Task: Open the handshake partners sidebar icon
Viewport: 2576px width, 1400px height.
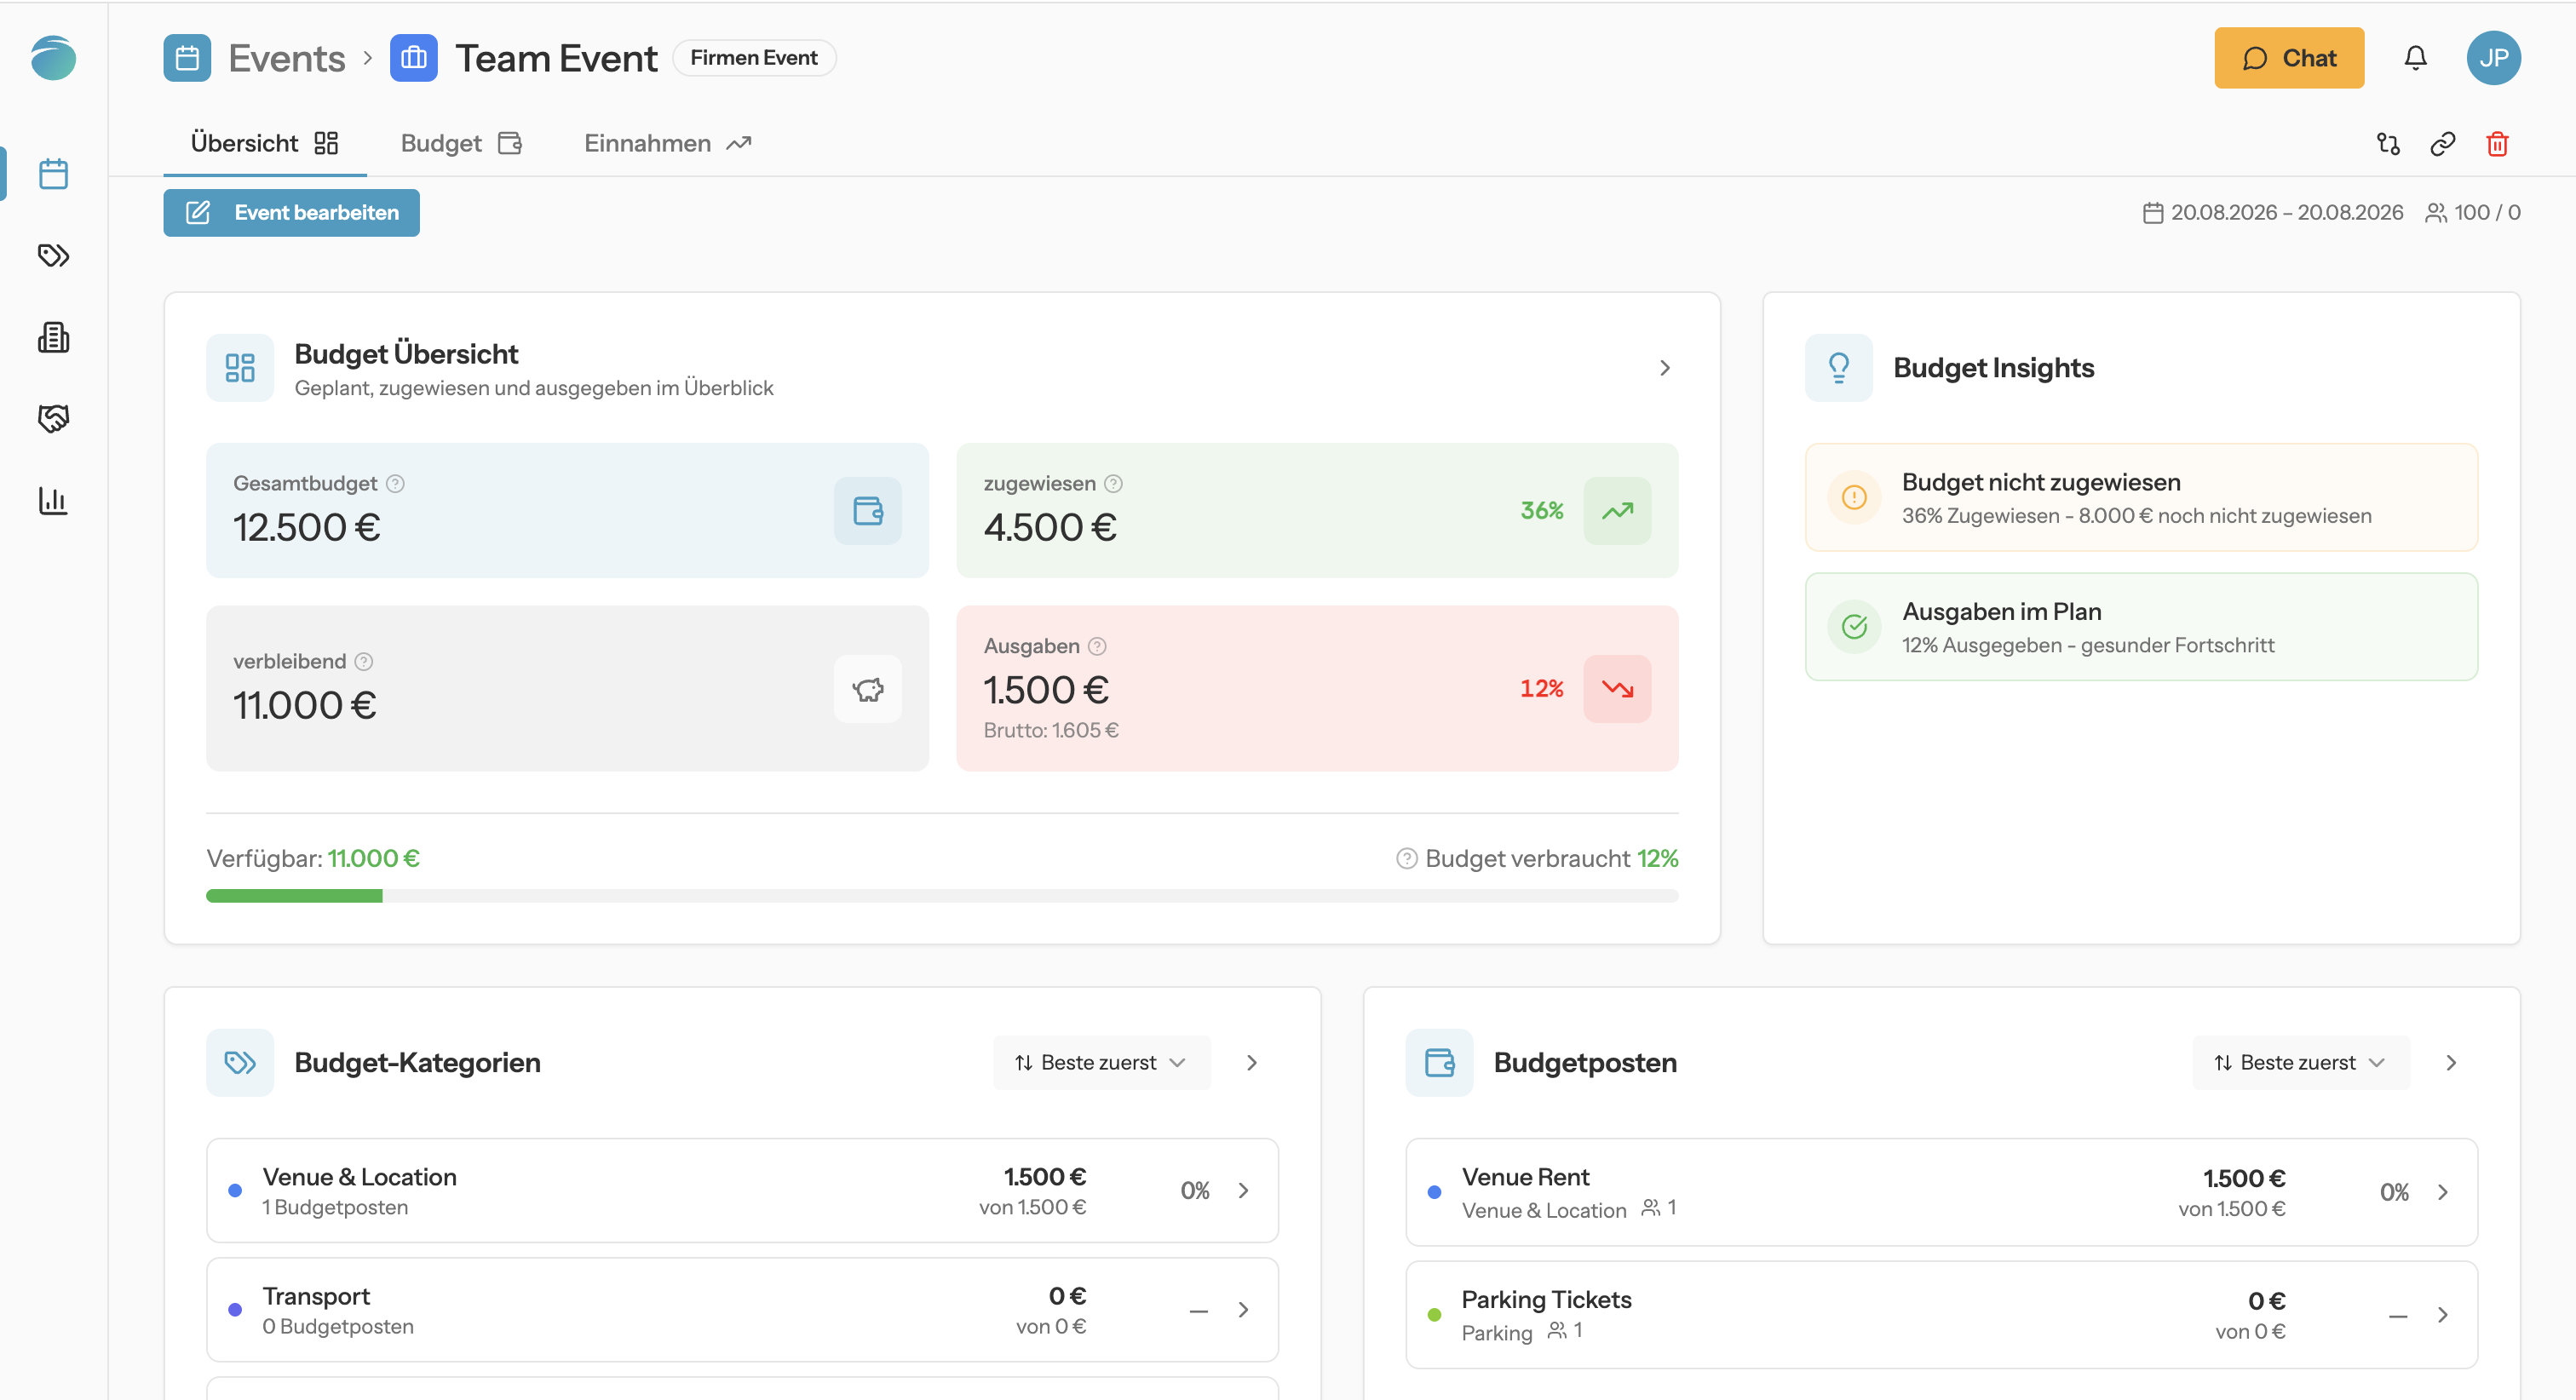Action: click(x=53, y=418)
